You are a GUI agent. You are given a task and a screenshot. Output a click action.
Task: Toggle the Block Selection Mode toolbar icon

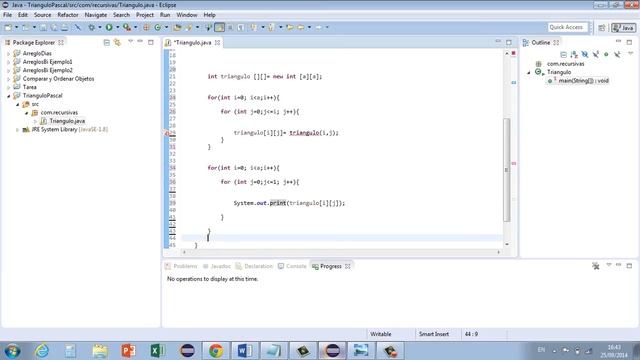230,27
